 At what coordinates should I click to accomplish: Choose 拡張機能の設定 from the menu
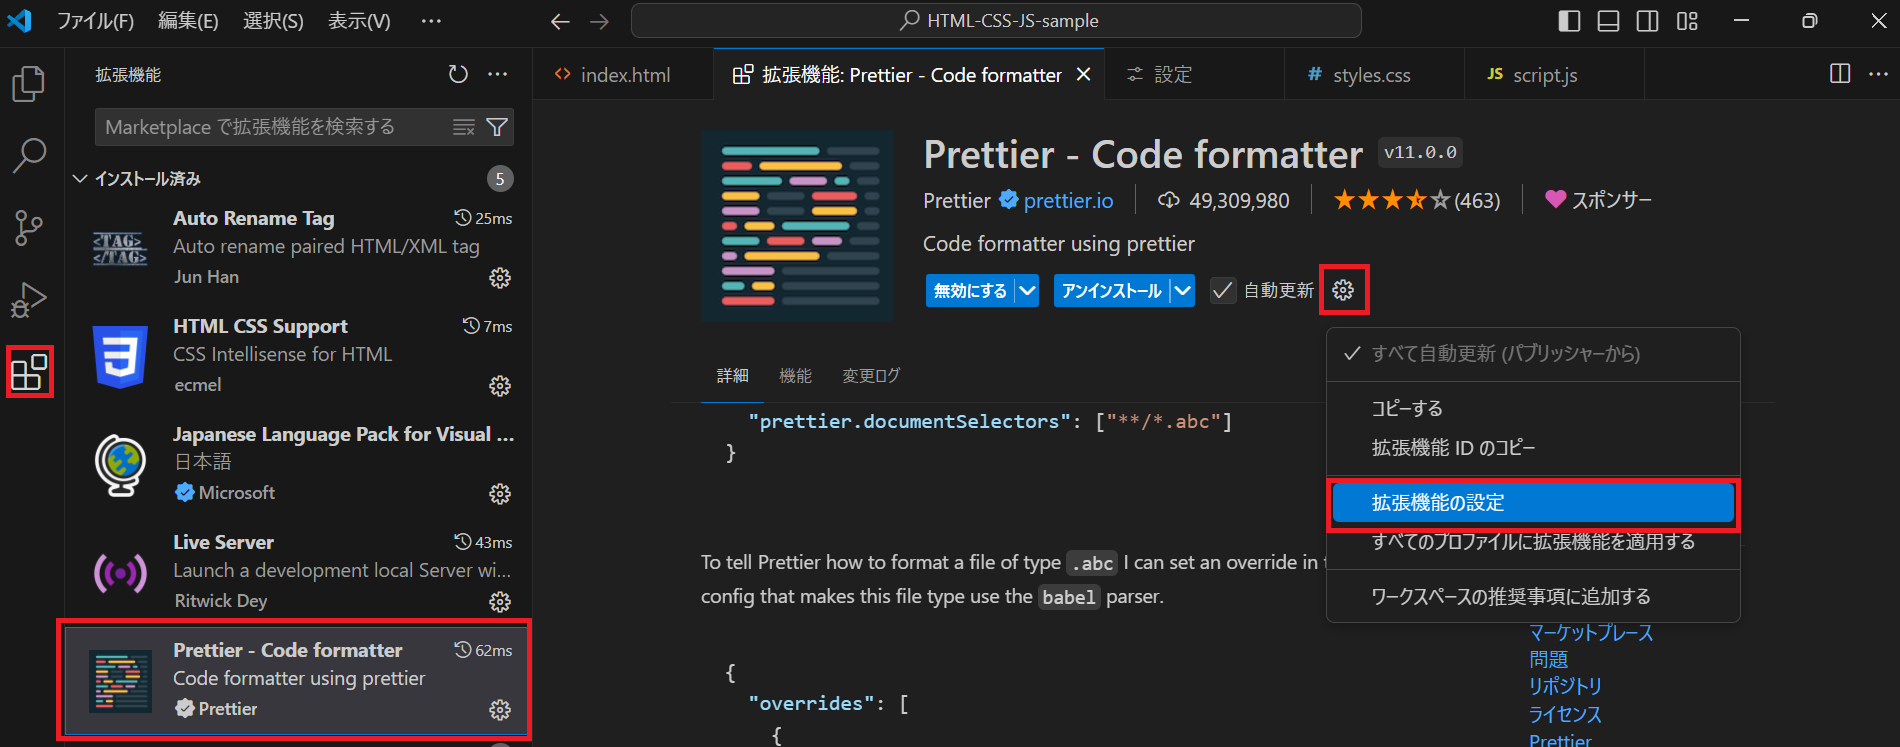pyautogui.click(x=1533, y=503)
